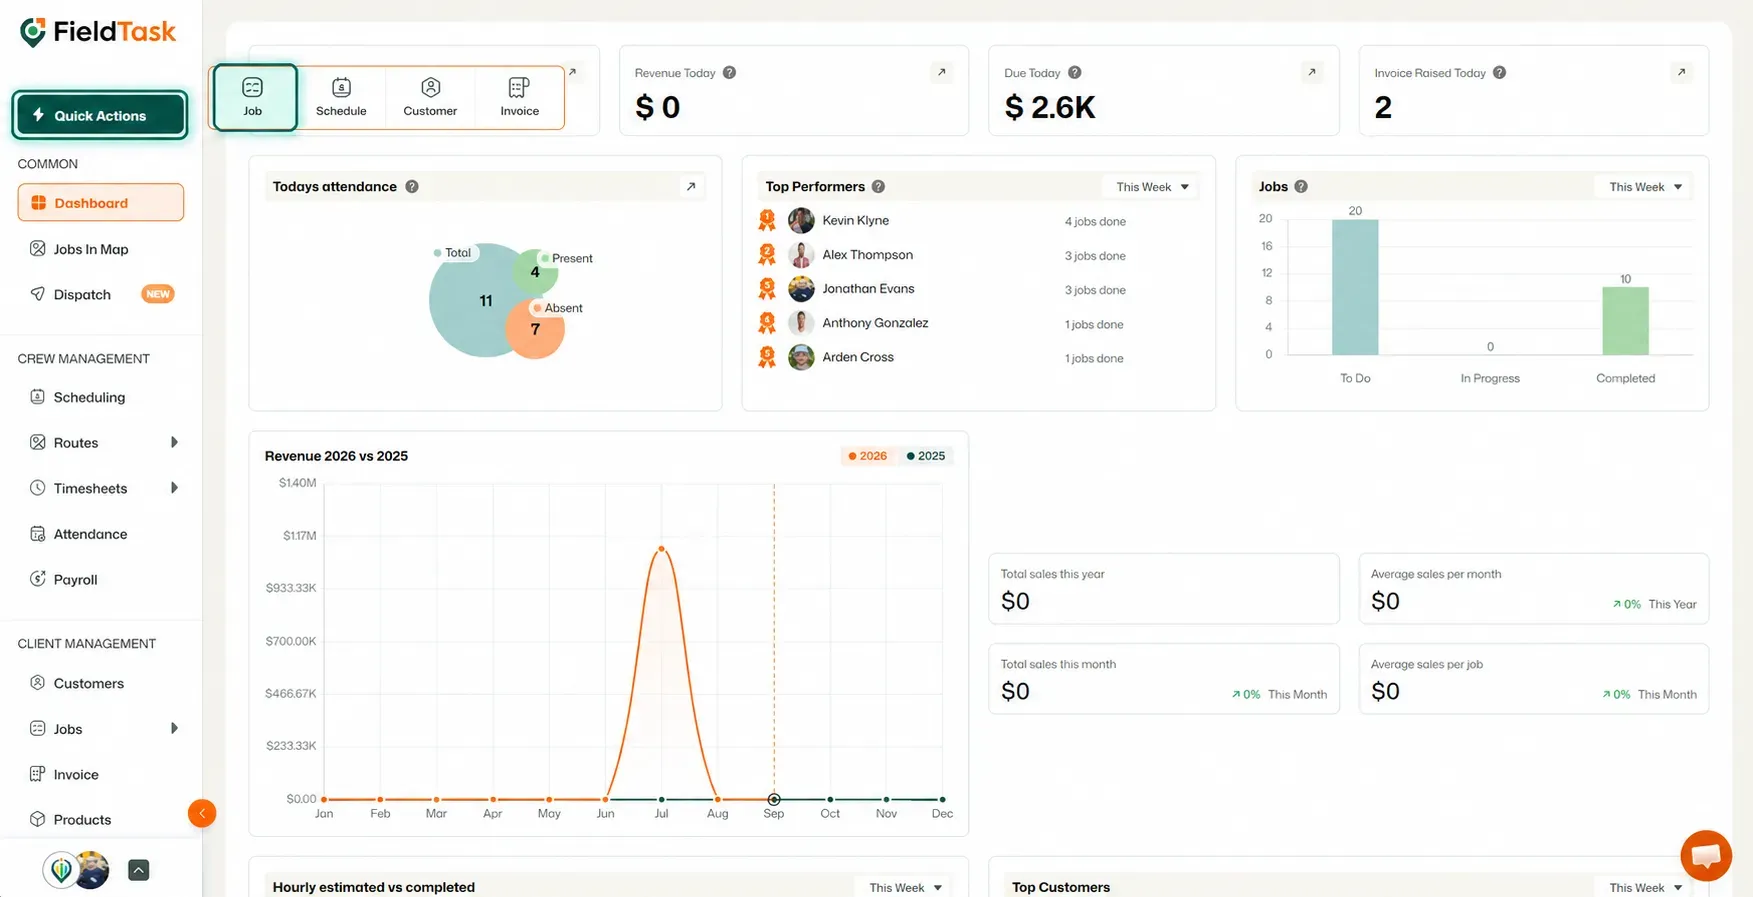Click the Invoice Raised Today help icon
Screen dimensions: 1753x897
coord(1499,72)
